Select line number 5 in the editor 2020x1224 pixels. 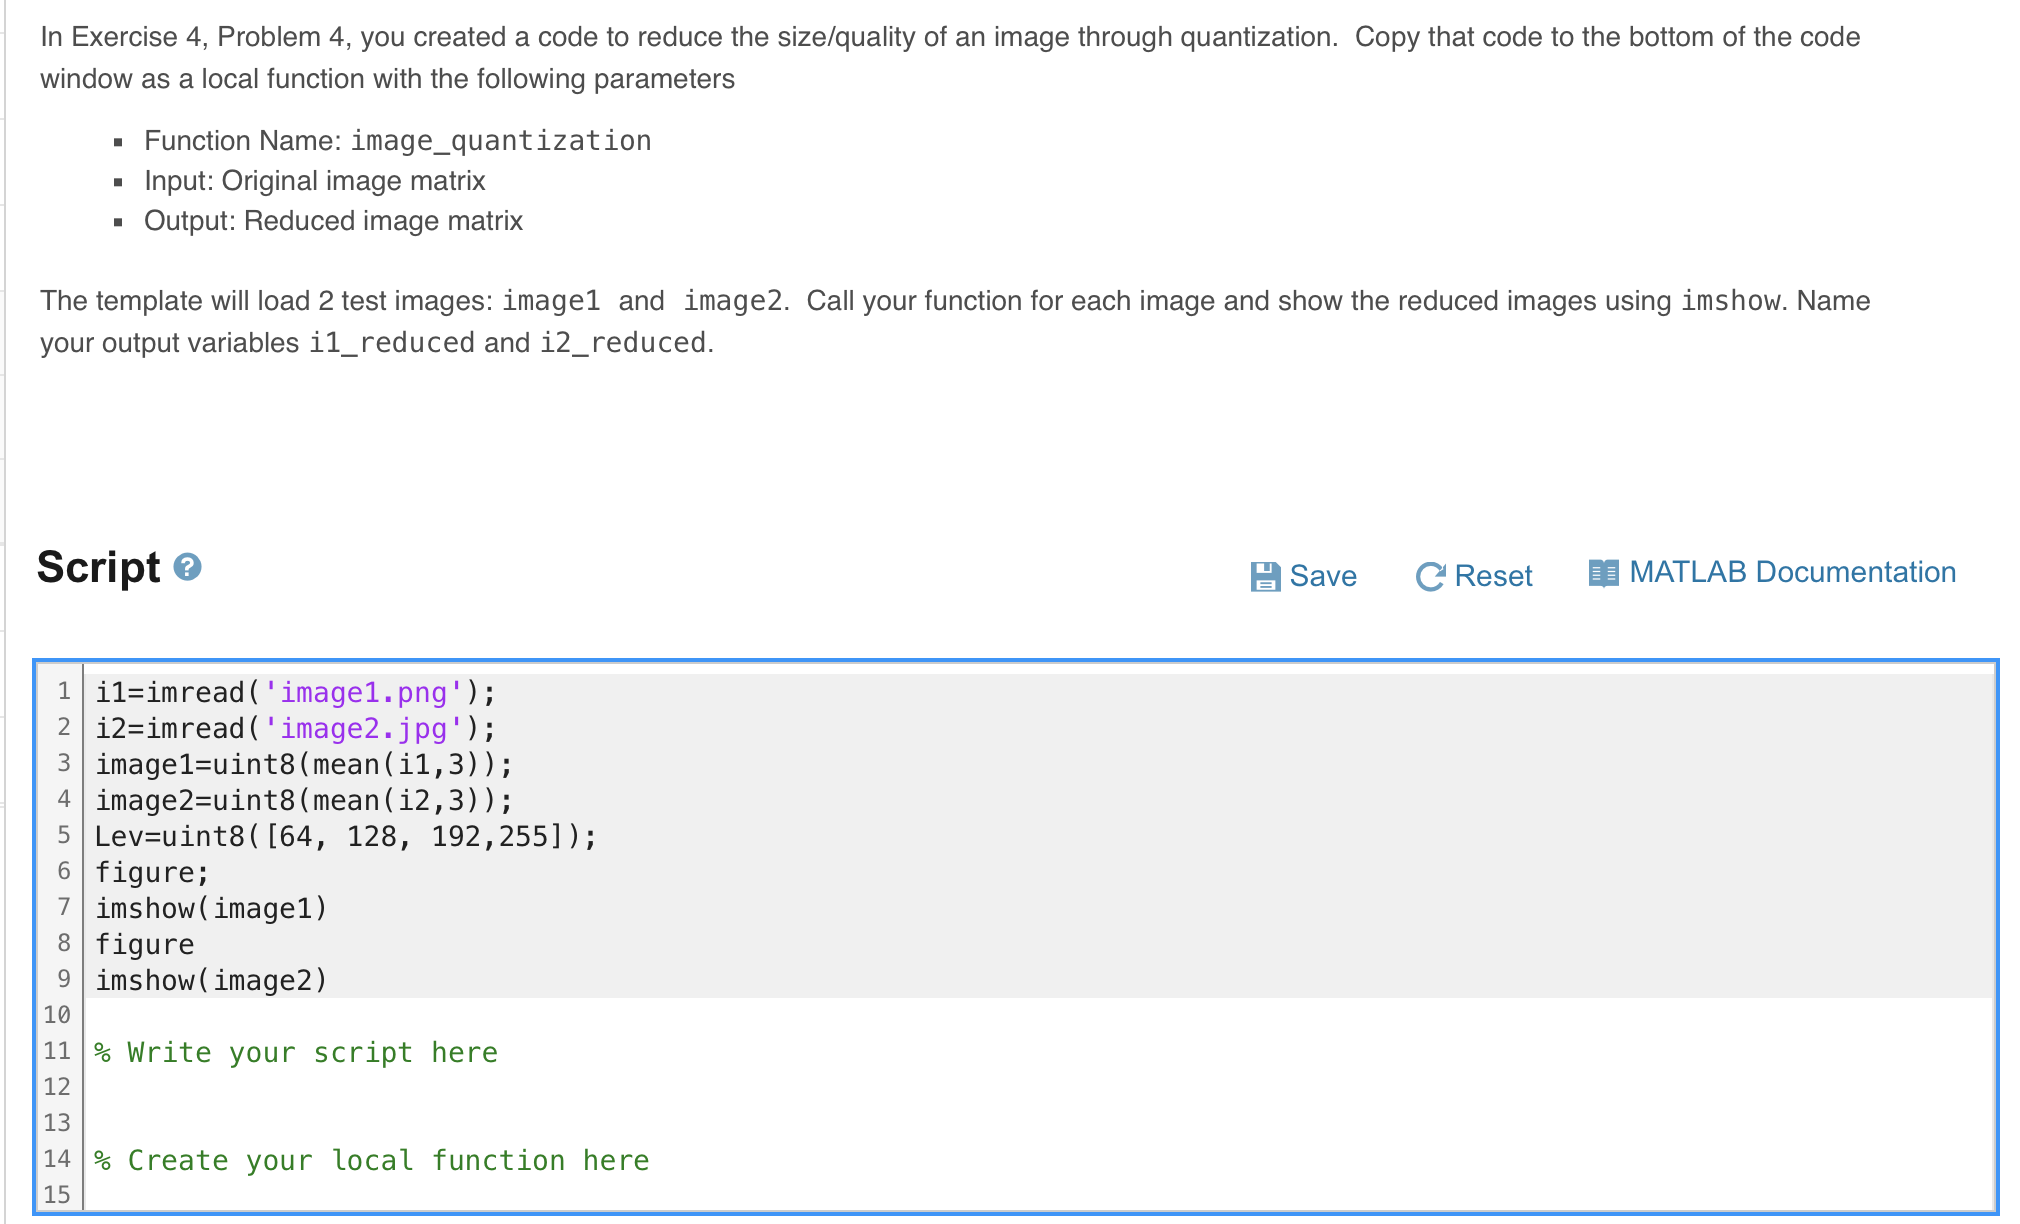(x=63, y=836)
